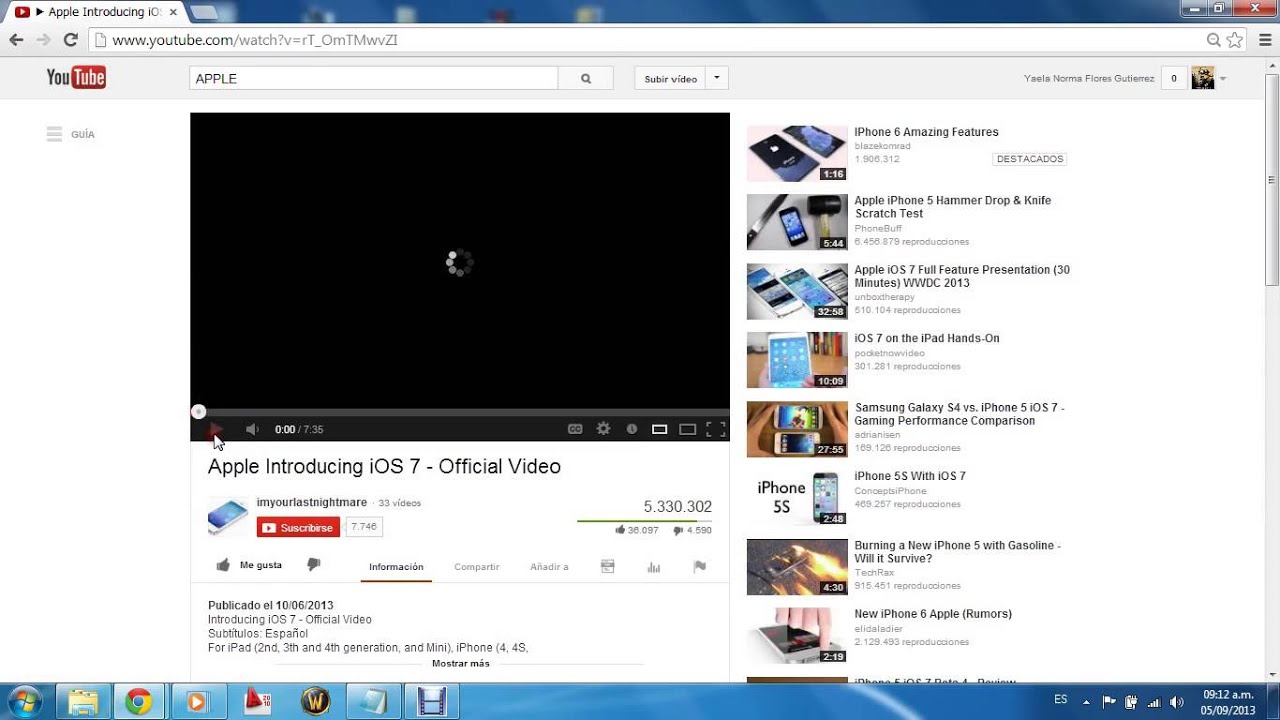The height and width of the screenshot is (720, 1280).
Task: Bookmark this page with the star icon
Action: [1235, 40]
